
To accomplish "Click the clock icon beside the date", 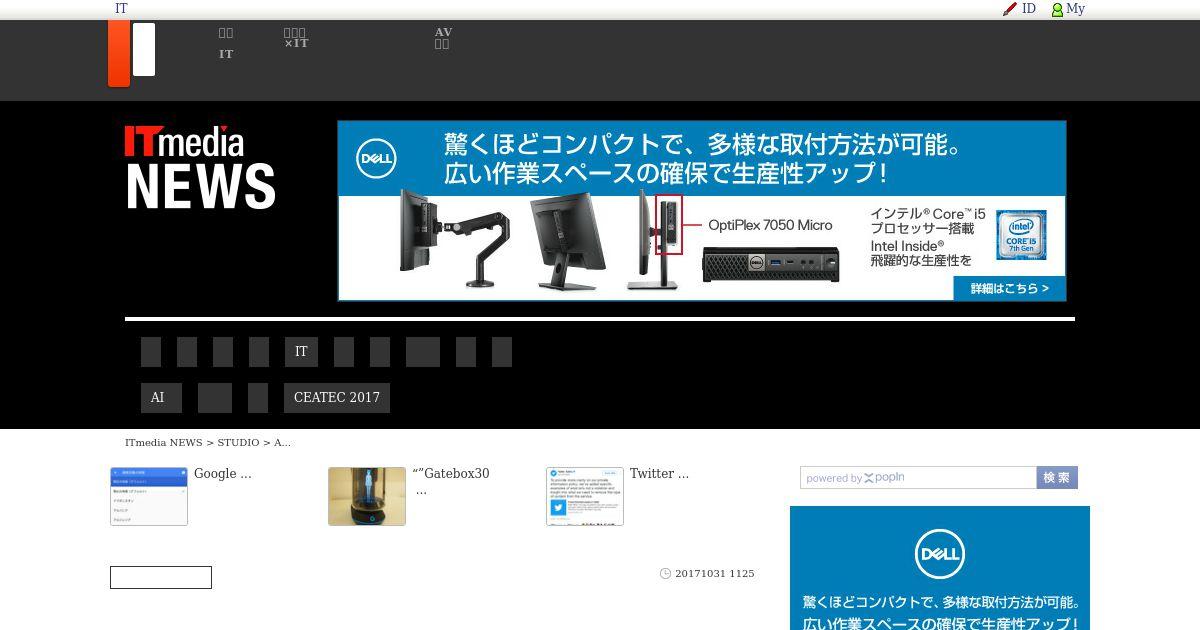I will click(665, 574).
